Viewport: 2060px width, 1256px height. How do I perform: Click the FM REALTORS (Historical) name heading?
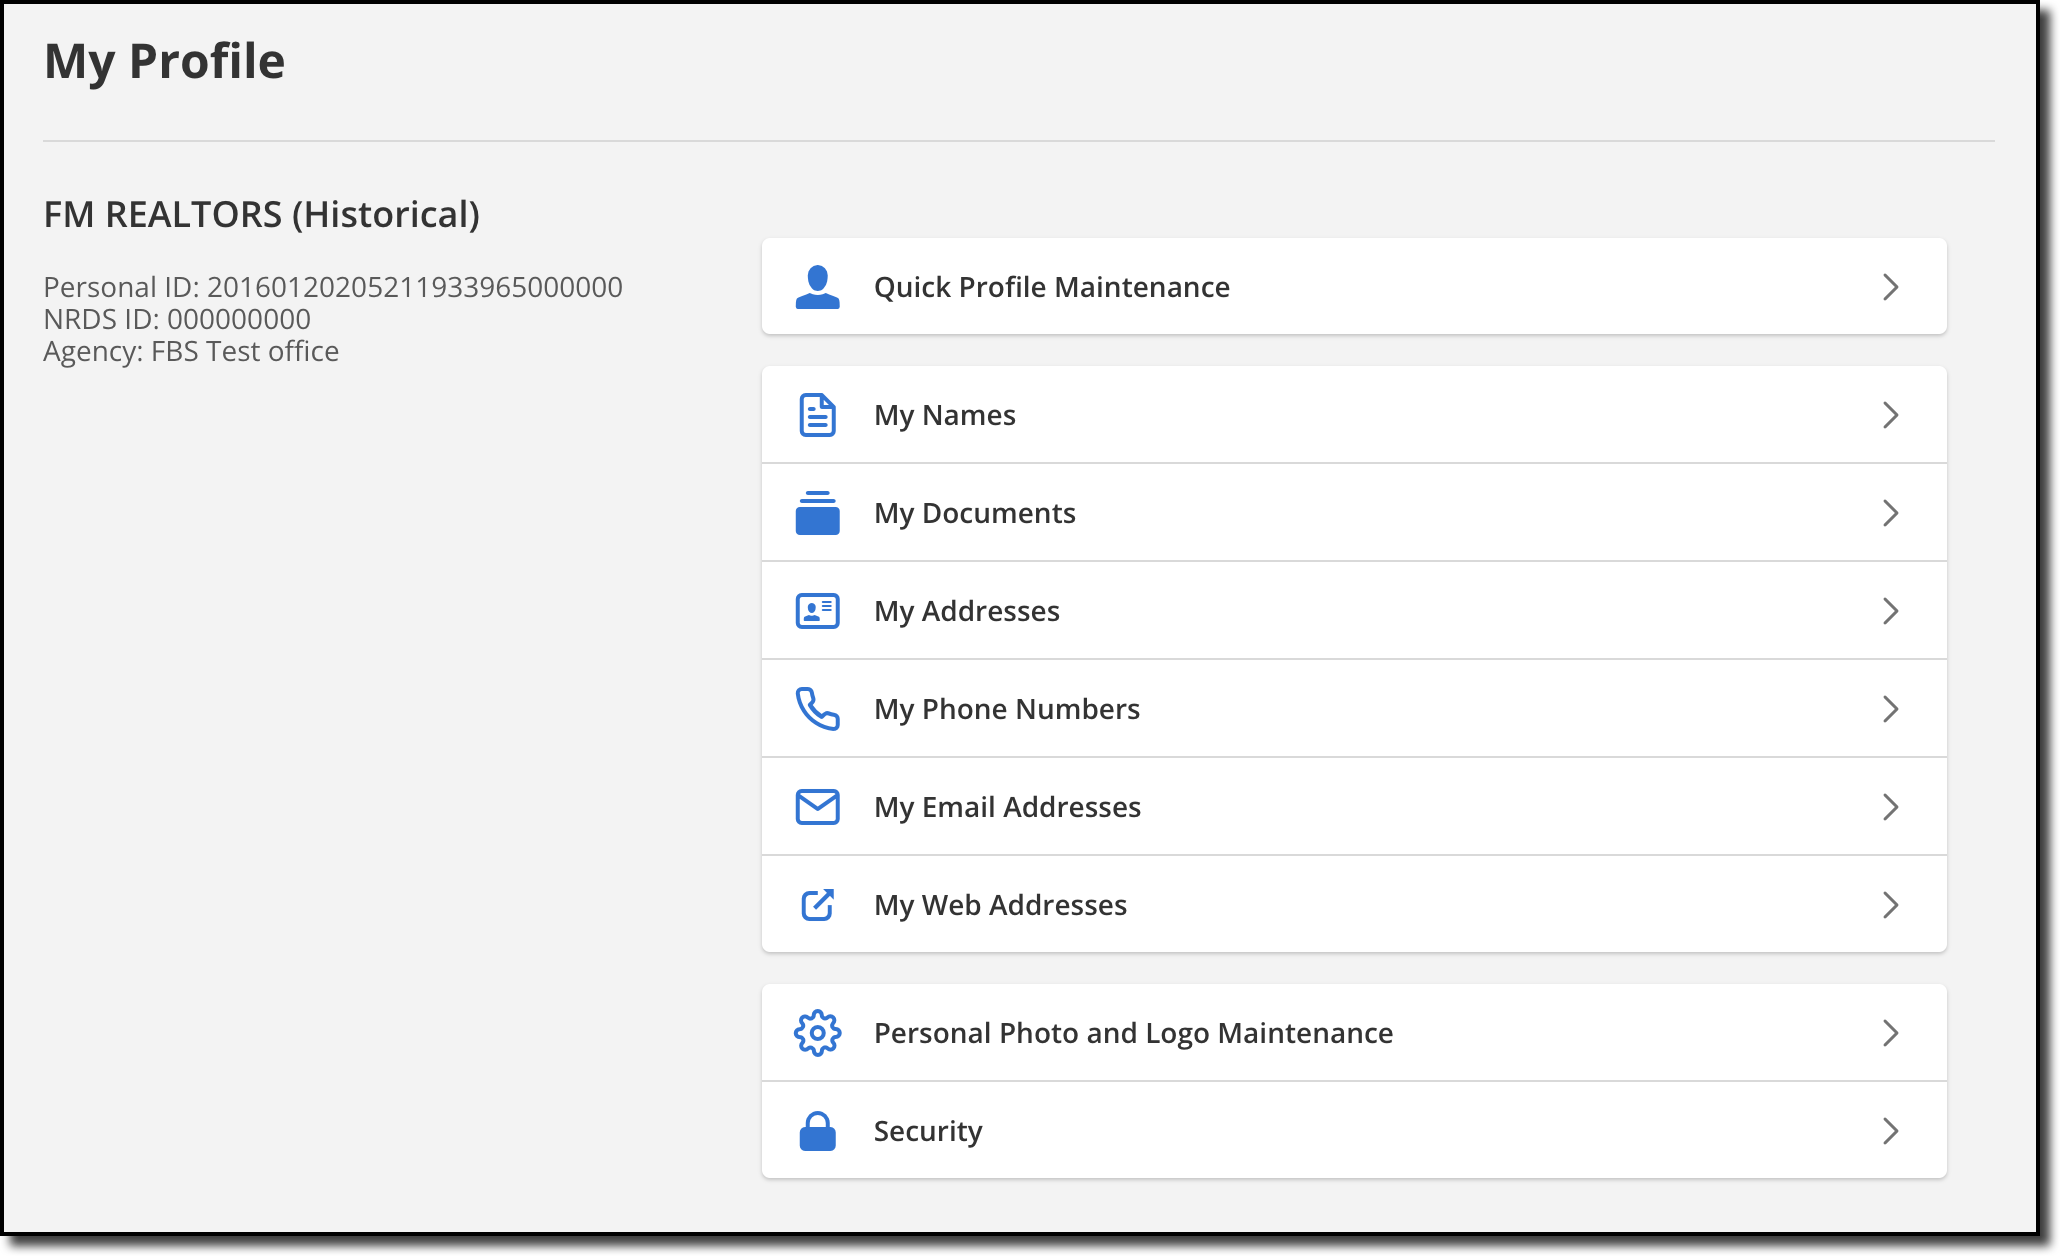(262, 215)
